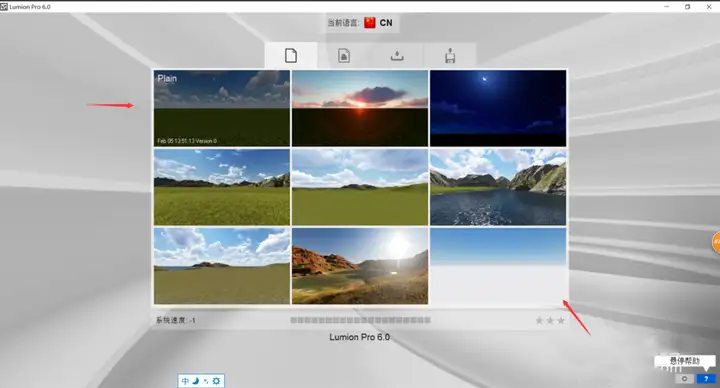Select the Plain scene thumbnail
This screenshot has height=388, width=720.
[222, 108]
